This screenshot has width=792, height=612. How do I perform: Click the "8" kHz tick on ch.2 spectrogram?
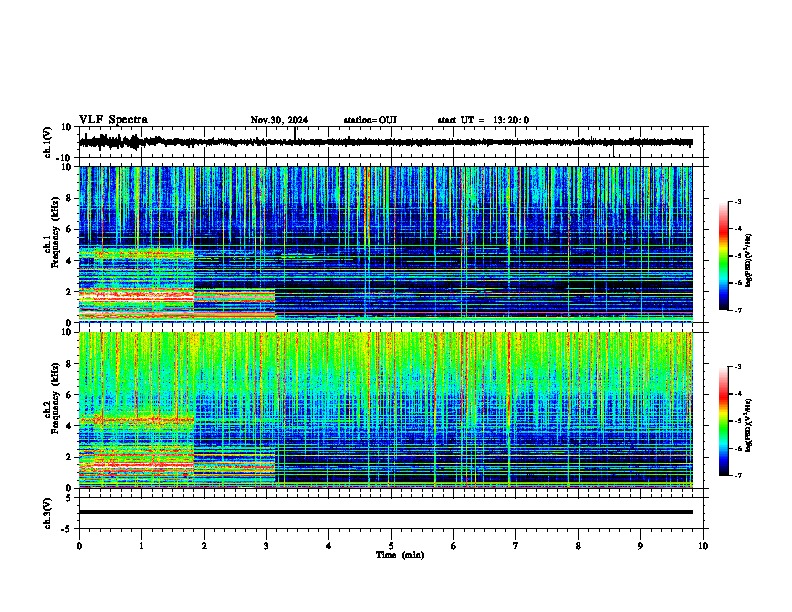[69, 364]
